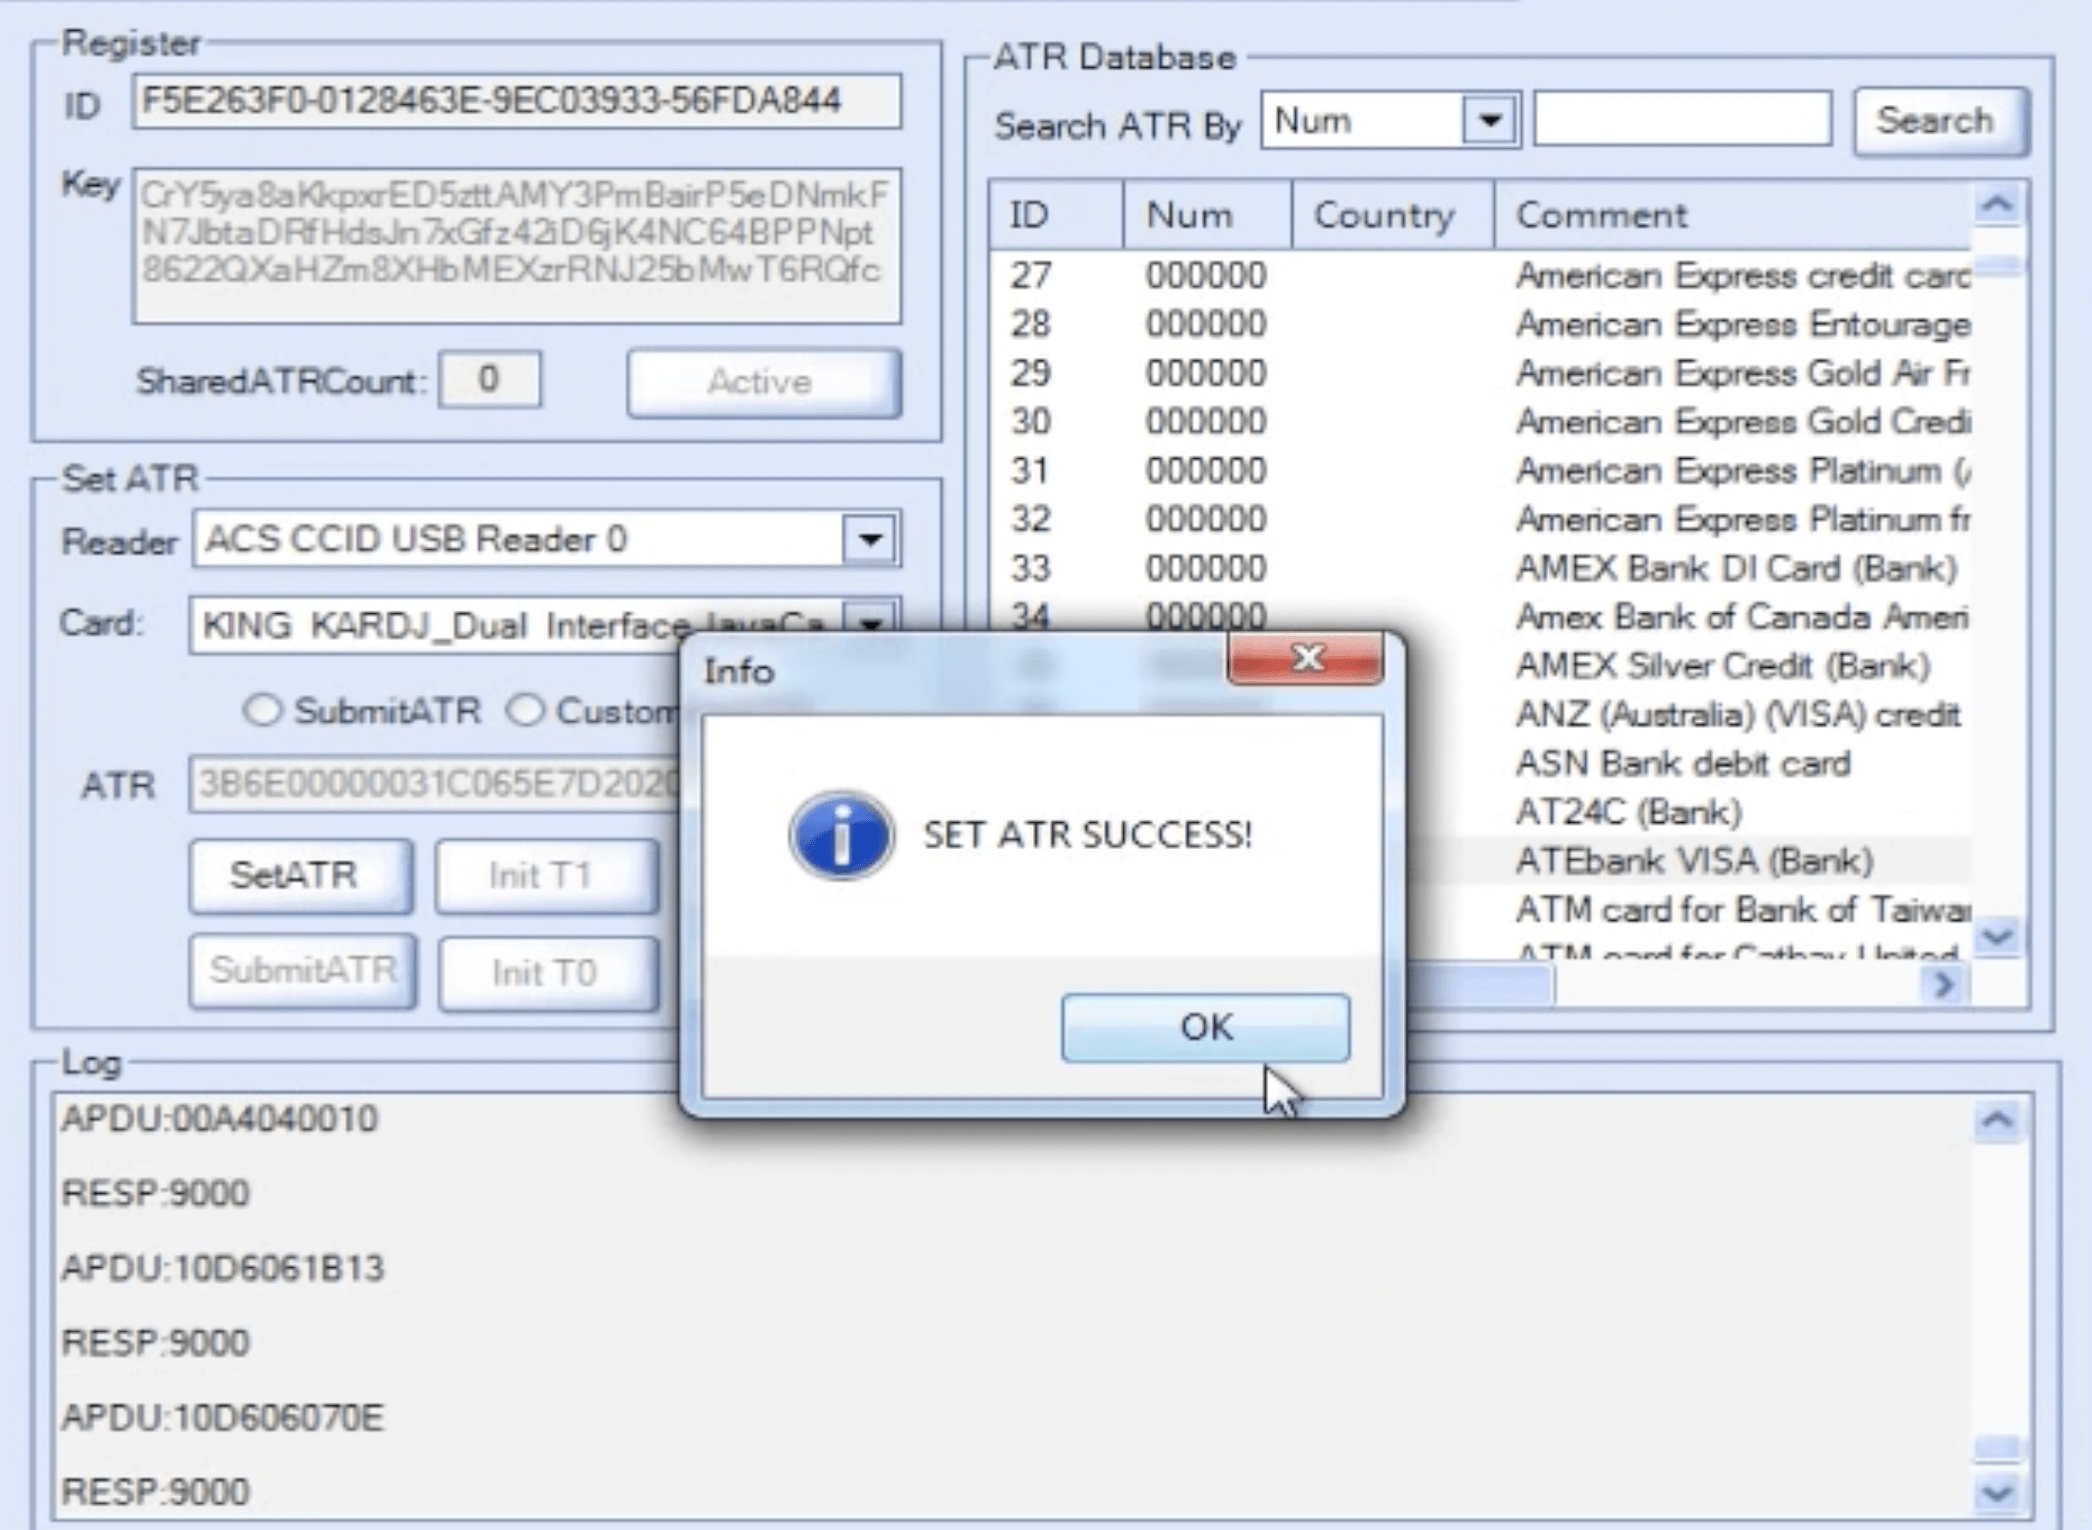
Task: Click the close X on Info dialog
Action: pyautogui.click(x=1308, y=659)
